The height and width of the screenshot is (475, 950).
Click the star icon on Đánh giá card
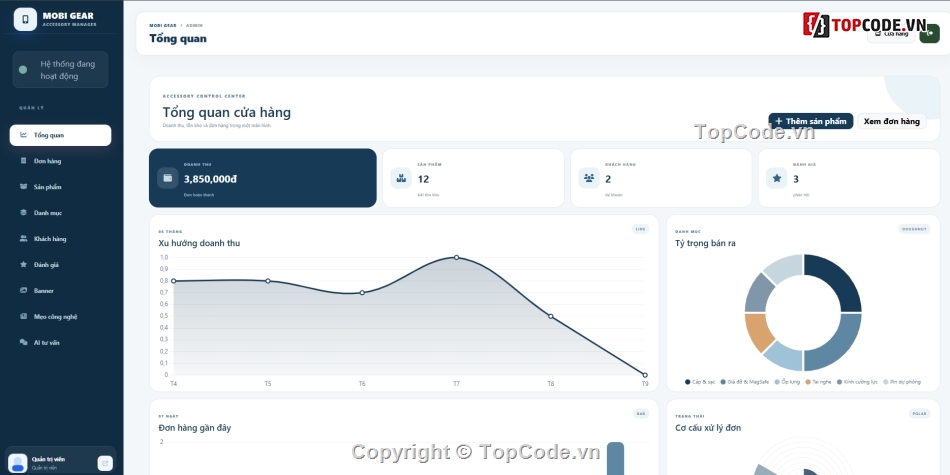click(x=777, y=178)
